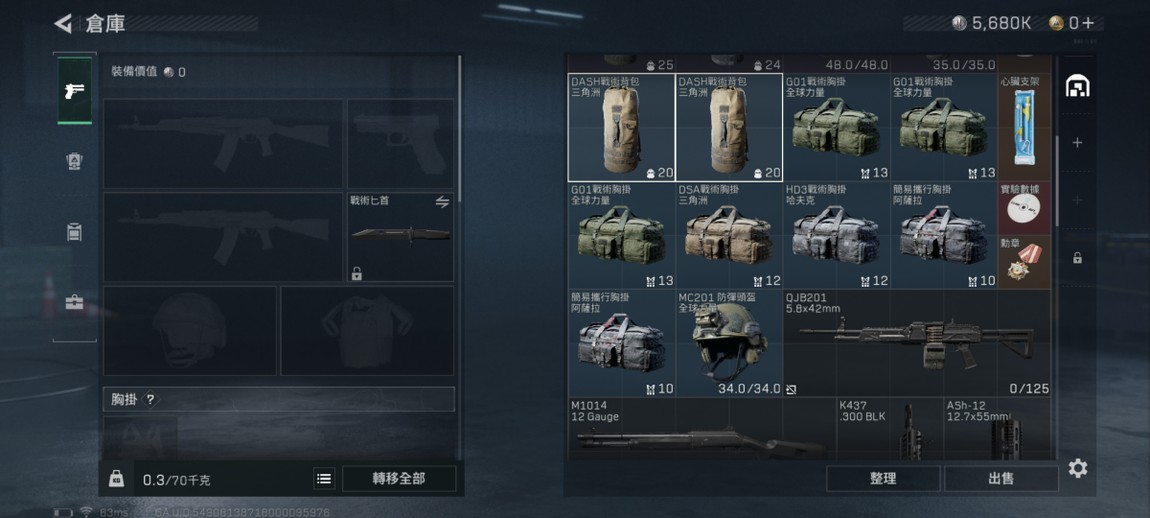Select the MC201 防彈頭盔 helmet item
Image resolution: width=1150 pixels, height=518 pixels.
pyautogui.click(x=729, y=343)
